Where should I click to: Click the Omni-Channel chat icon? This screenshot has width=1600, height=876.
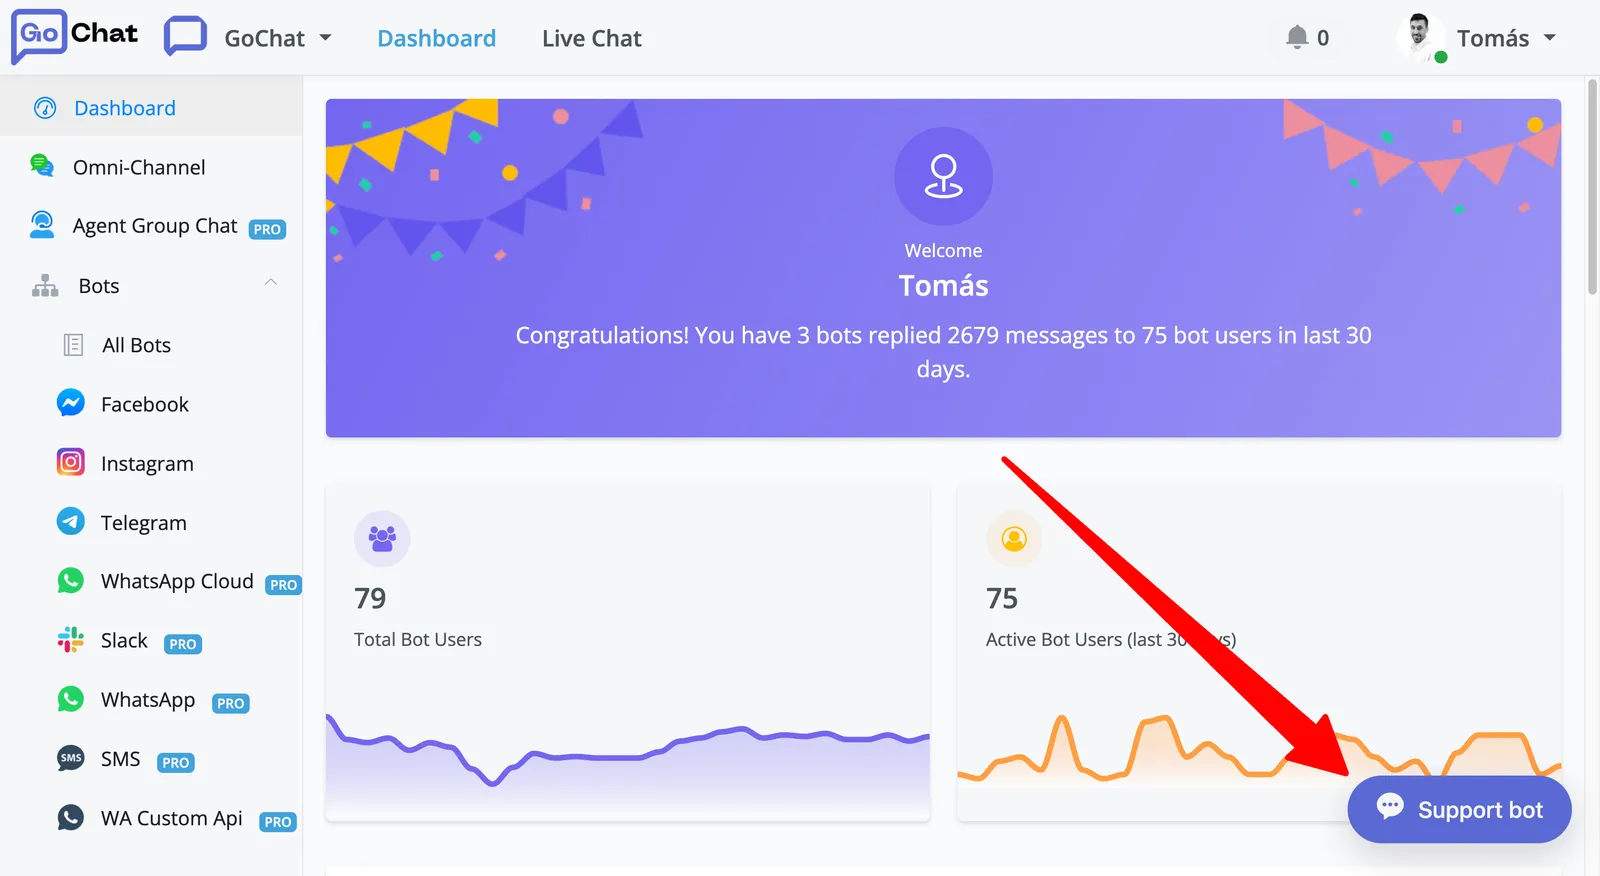pos(42,166)
